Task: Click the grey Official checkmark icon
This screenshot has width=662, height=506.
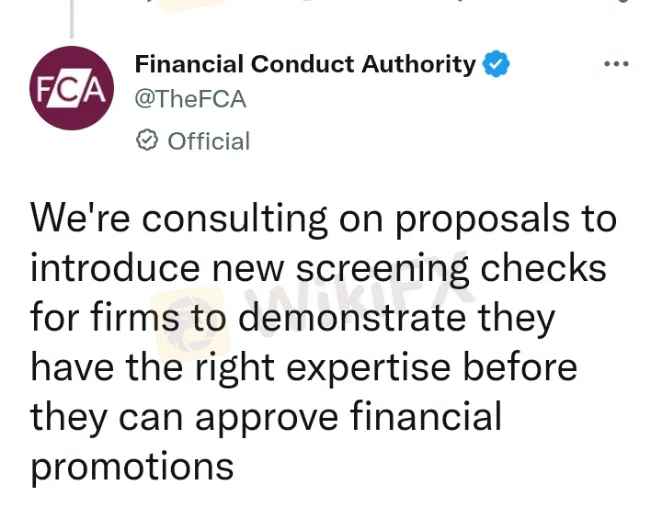Action: pos(146,141)
